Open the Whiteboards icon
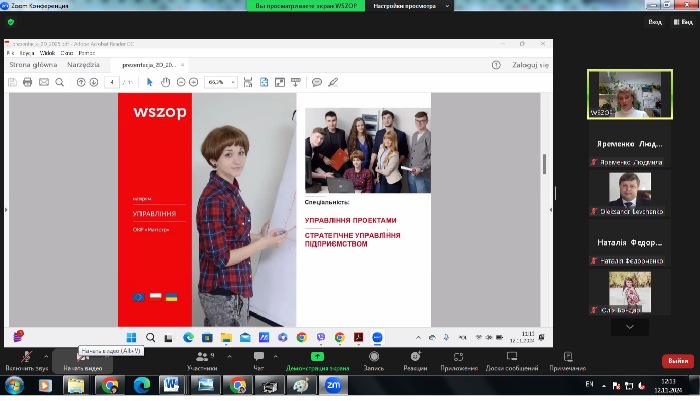This screenshot has height=401, width=700. [x=510, y=357]
